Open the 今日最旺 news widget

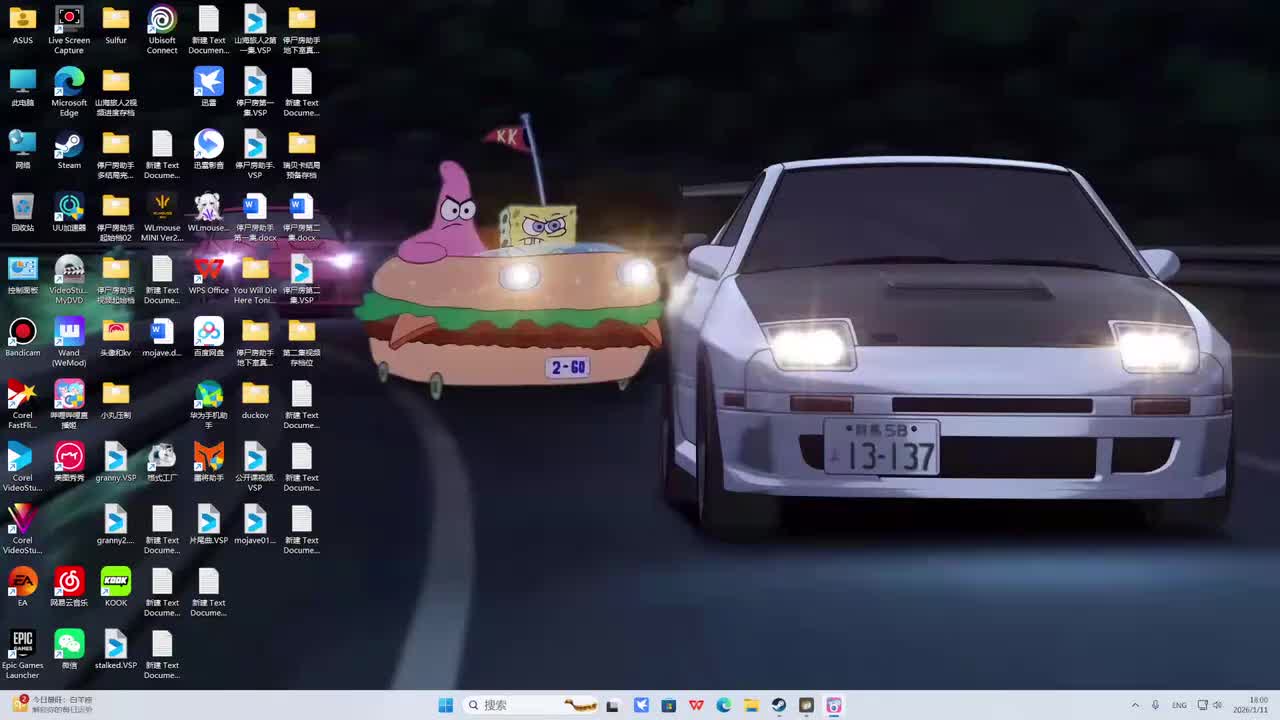point(54,705)
